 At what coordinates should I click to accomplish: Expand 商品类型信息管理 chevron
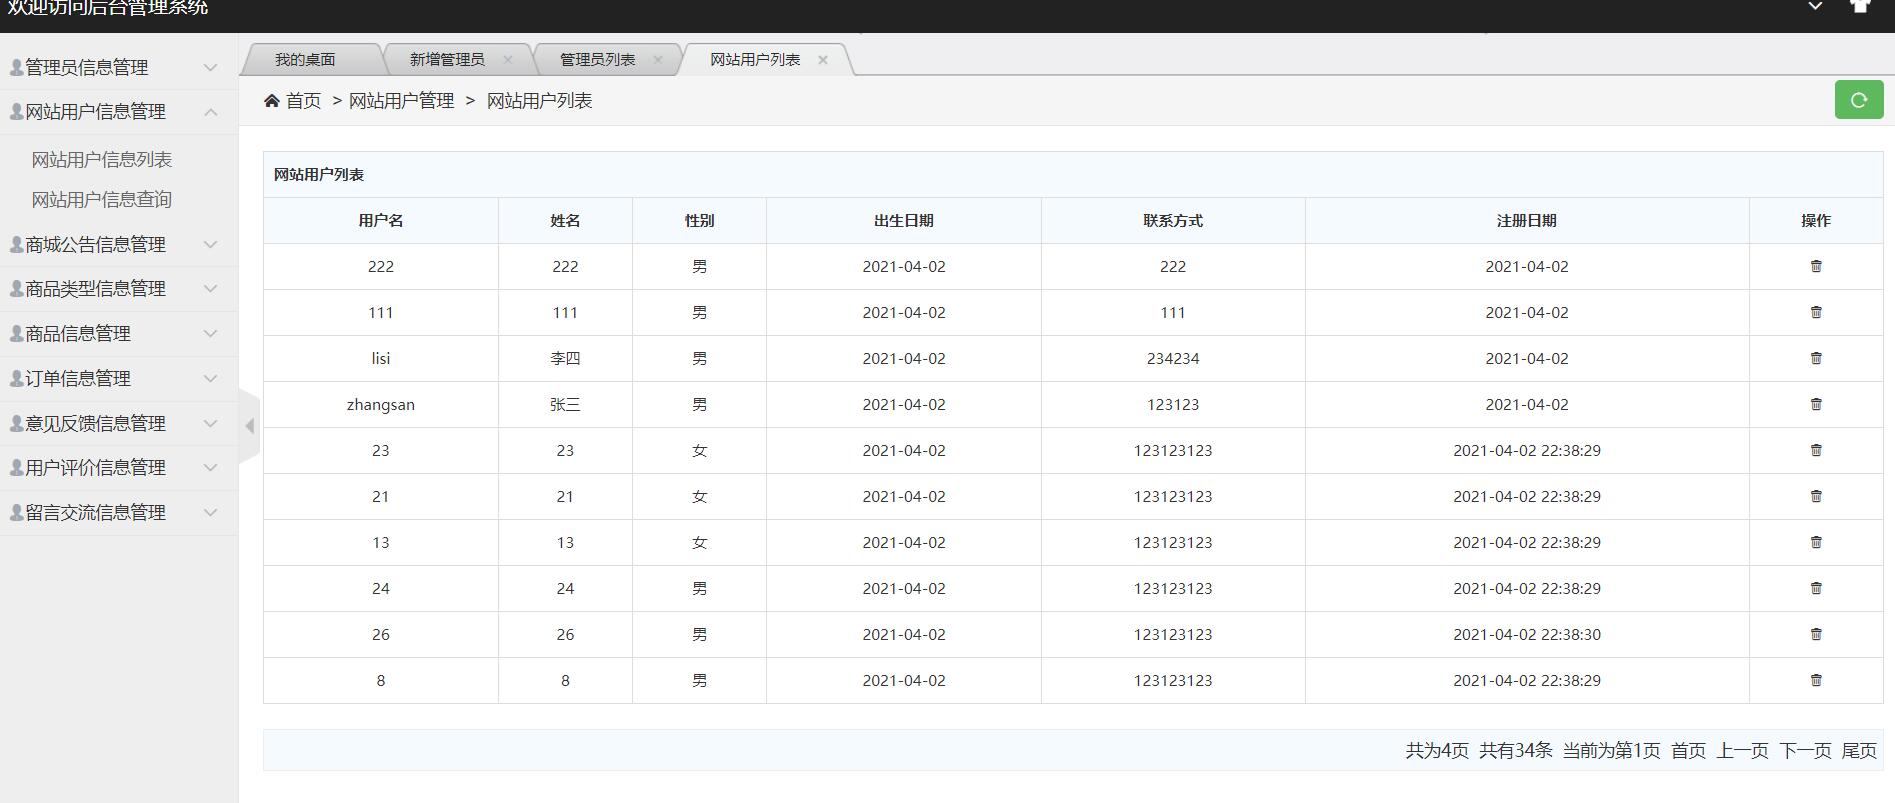(210, 288)
